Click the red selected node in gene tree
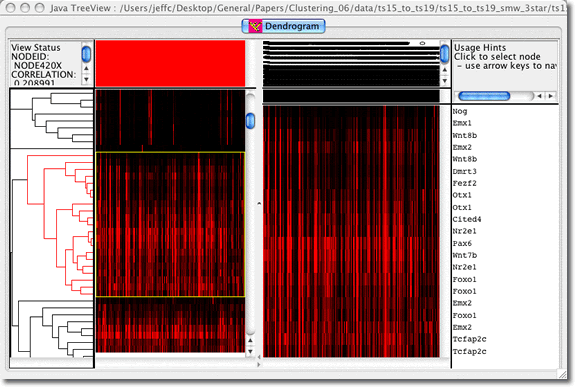This screenshot has height=387, width=575. click(x=28, y=179)
